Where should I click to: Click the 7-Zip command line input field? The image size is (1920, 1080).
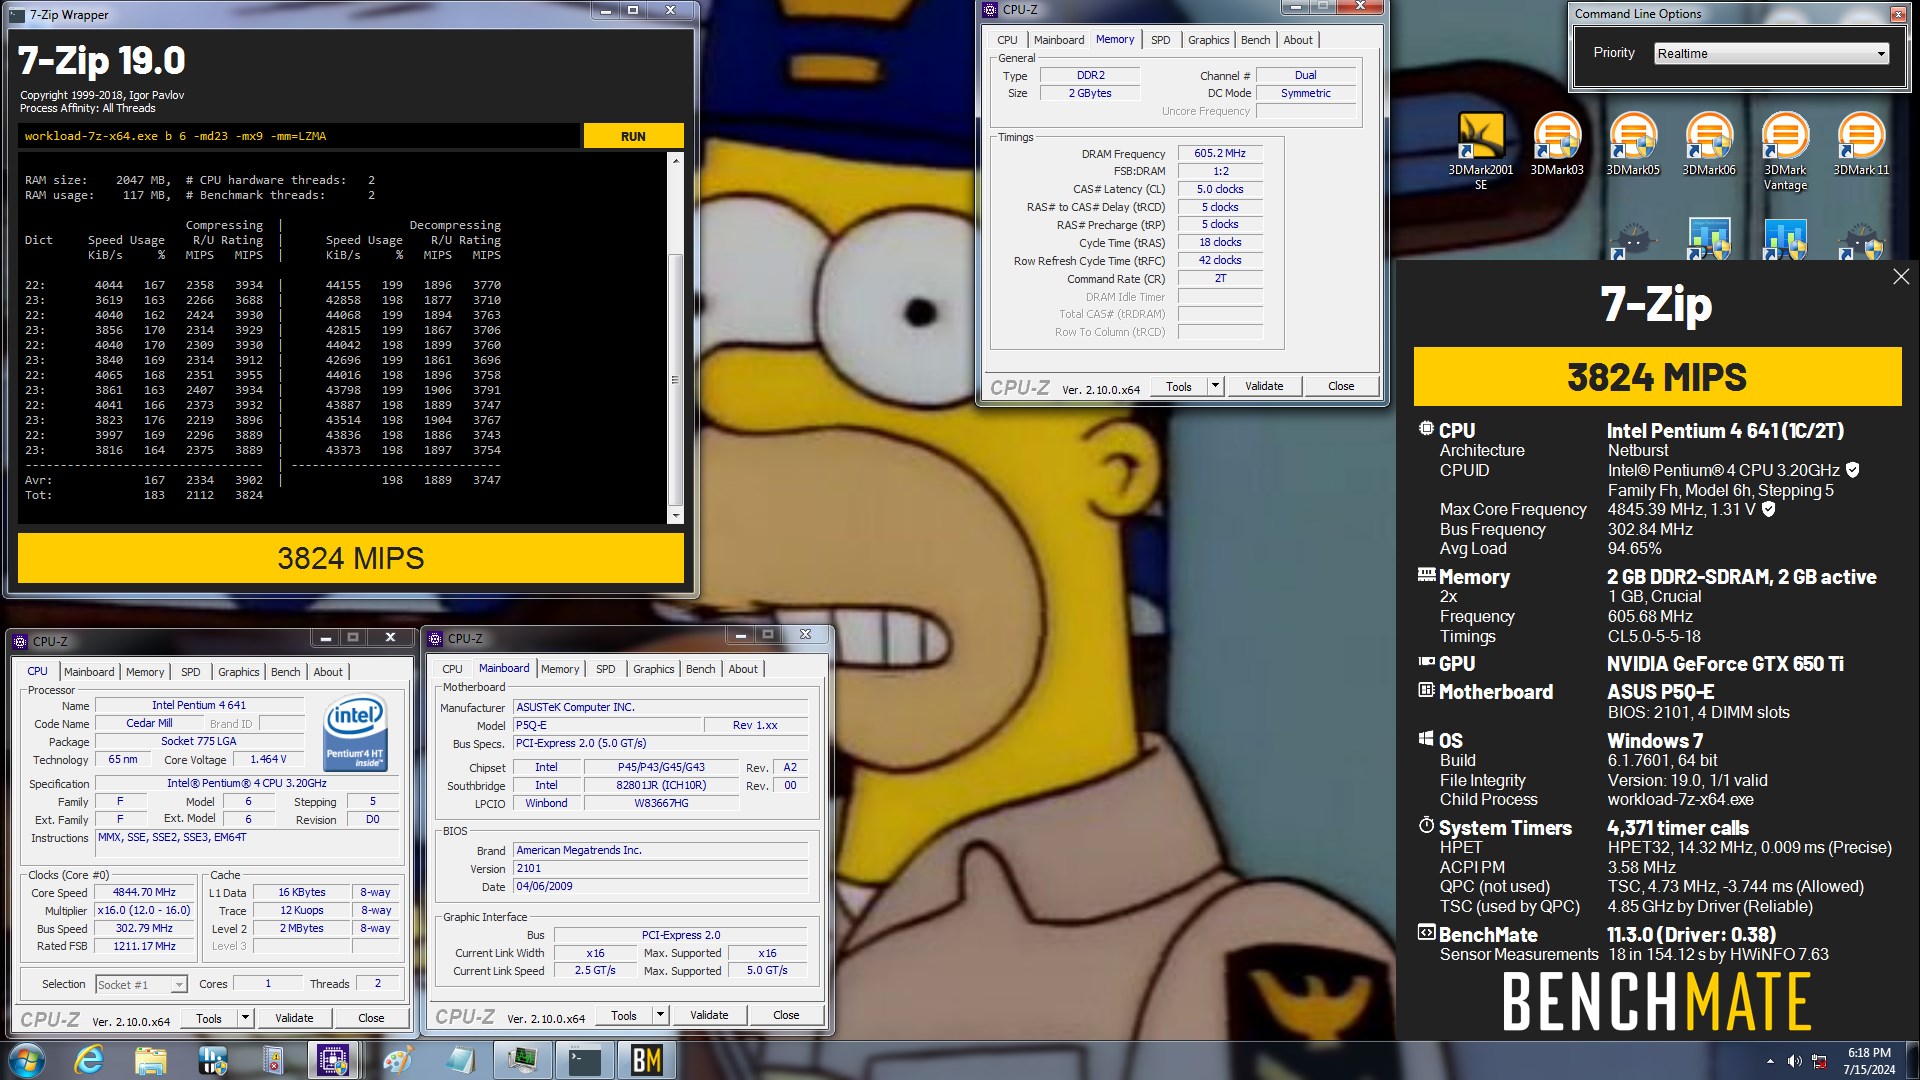coord(299,136)
